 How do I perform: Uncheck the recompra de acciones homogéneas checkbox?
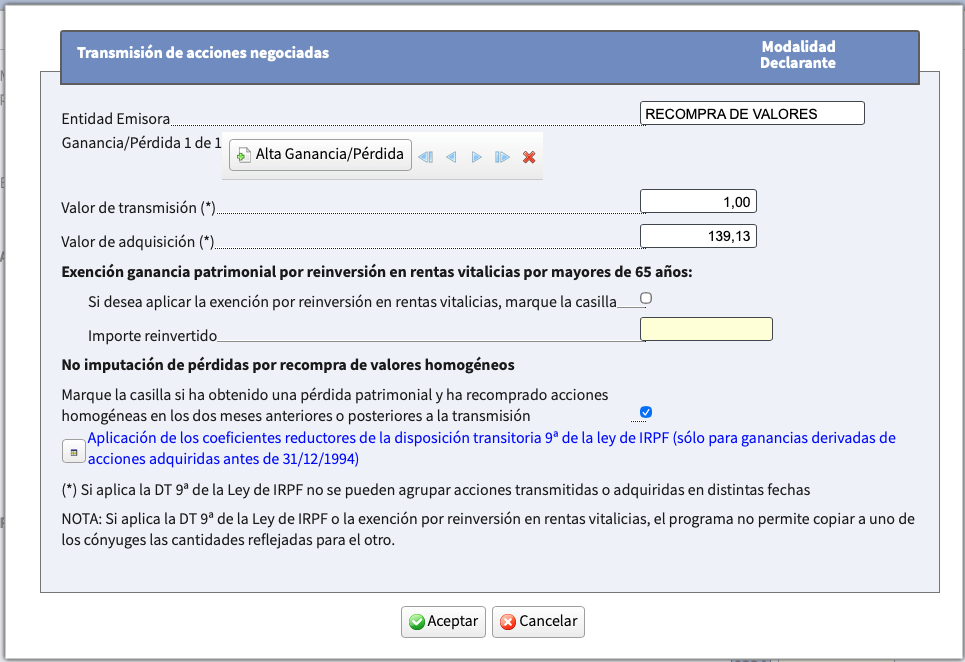(x=646, y=411)
